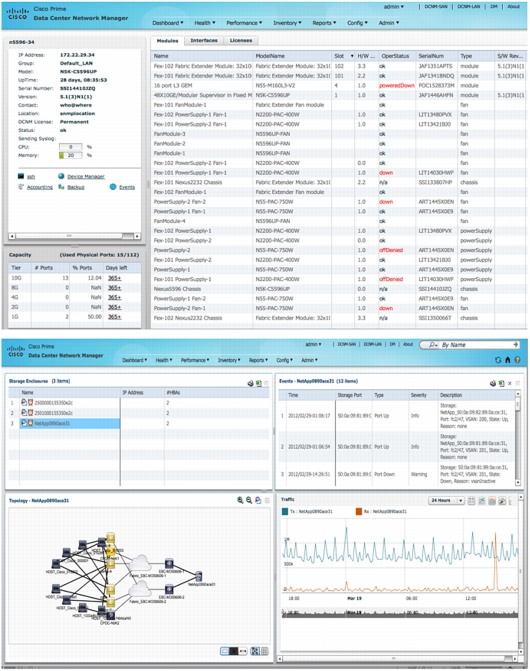Toggle the grid display button under topology
The width and height of the screenshot is (530, 671).
click(264, 651)
